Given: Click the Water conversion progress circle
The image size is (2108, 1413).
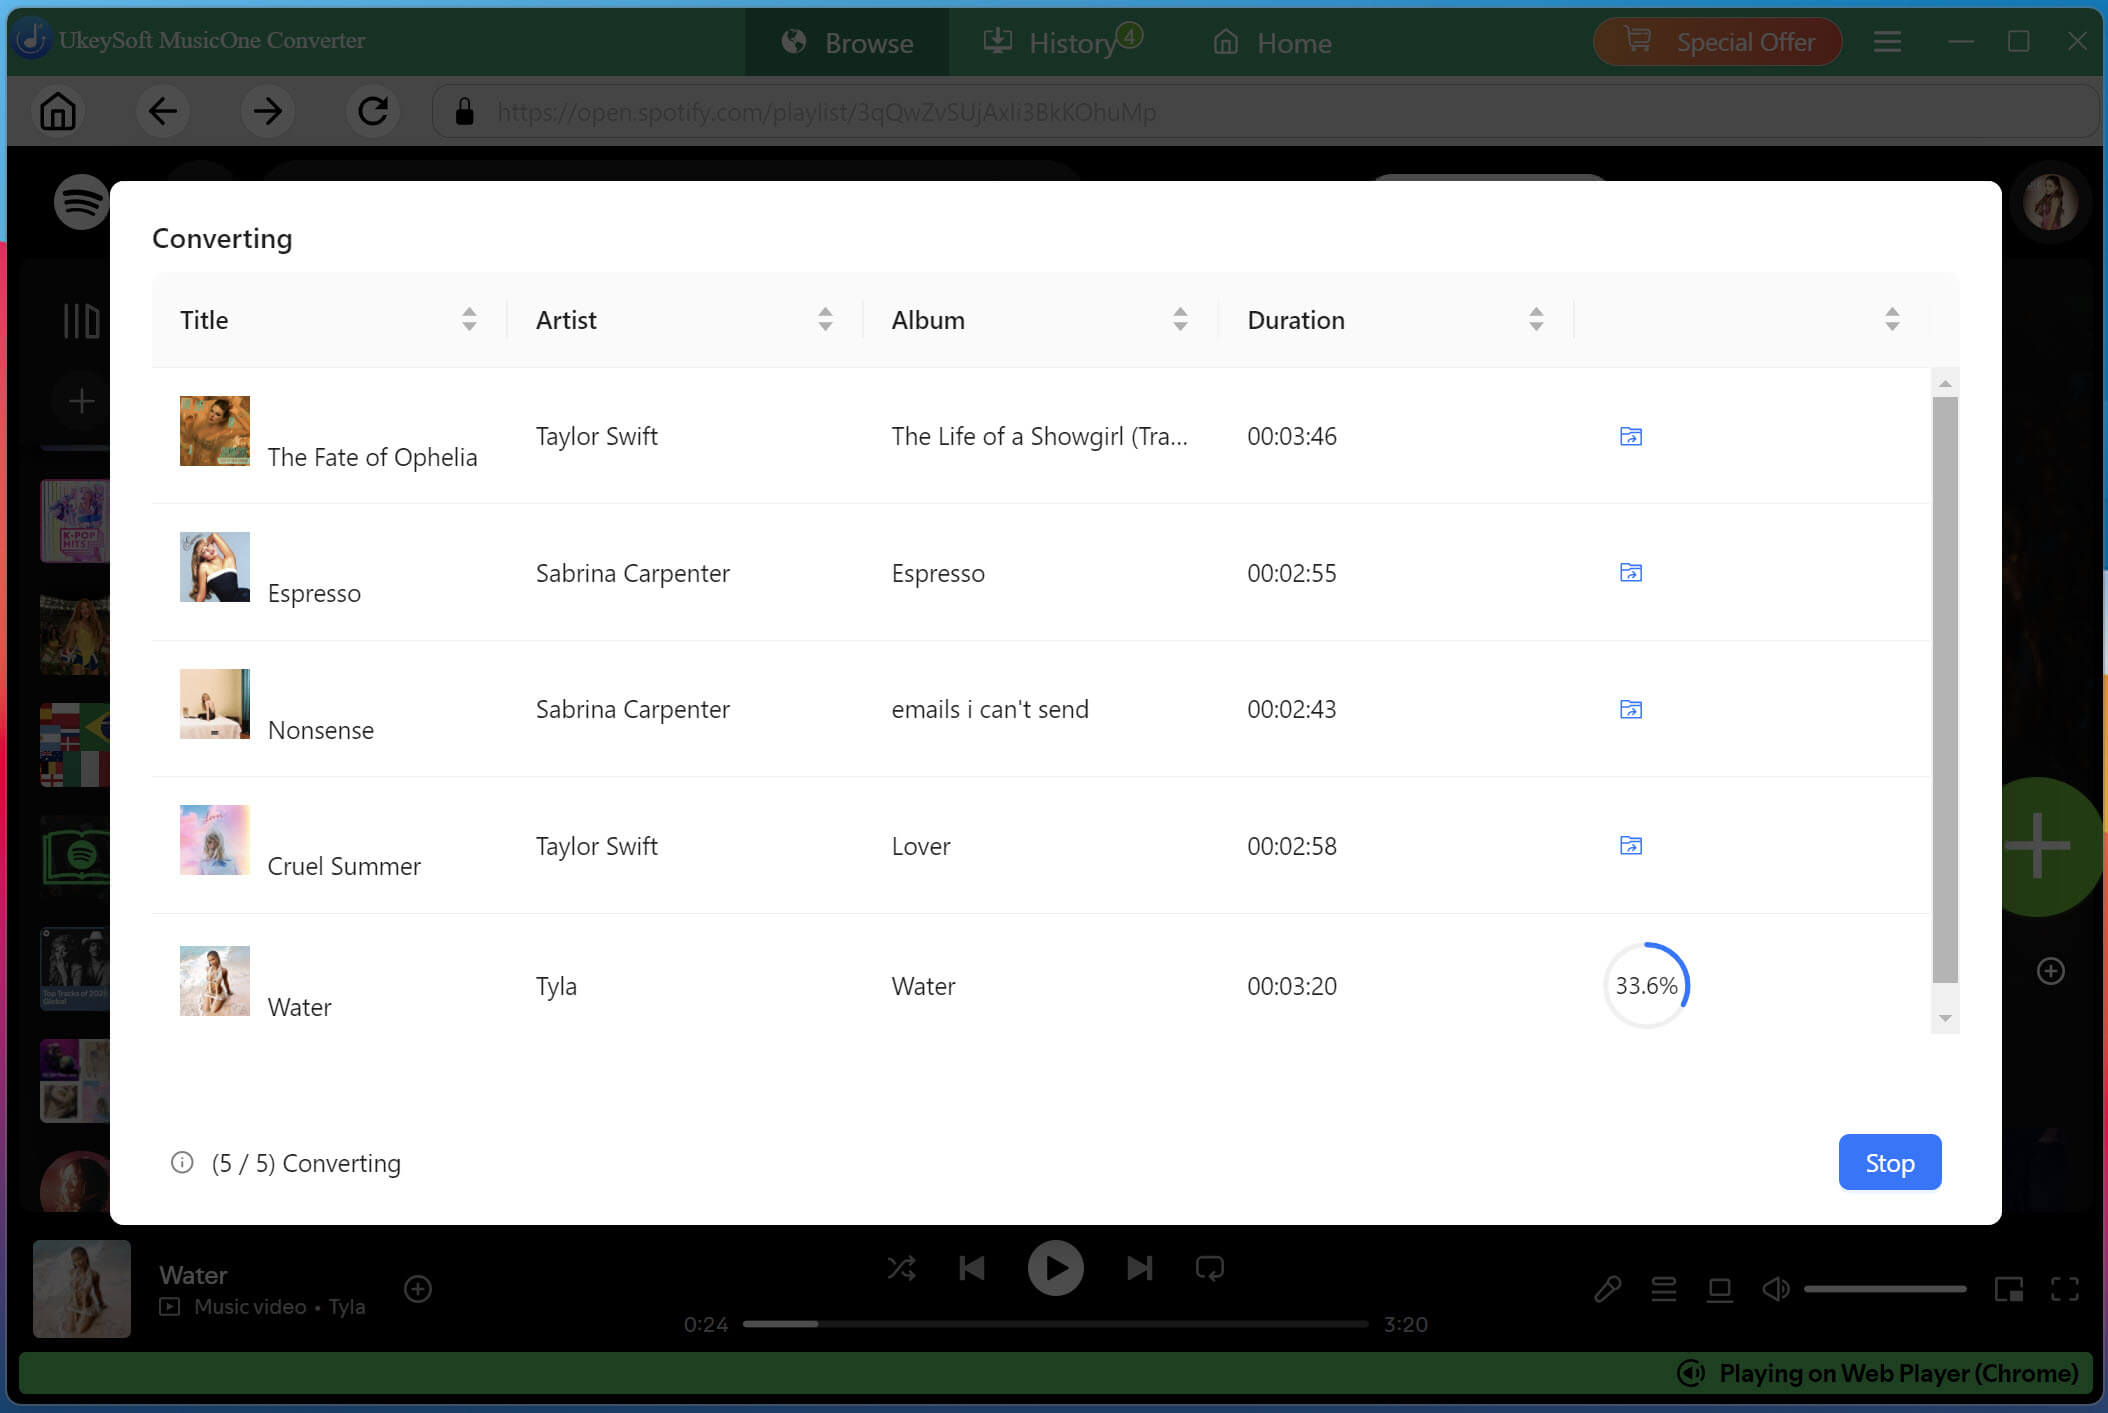Looking at the screenshot, I should click(x=1647, y=985).
